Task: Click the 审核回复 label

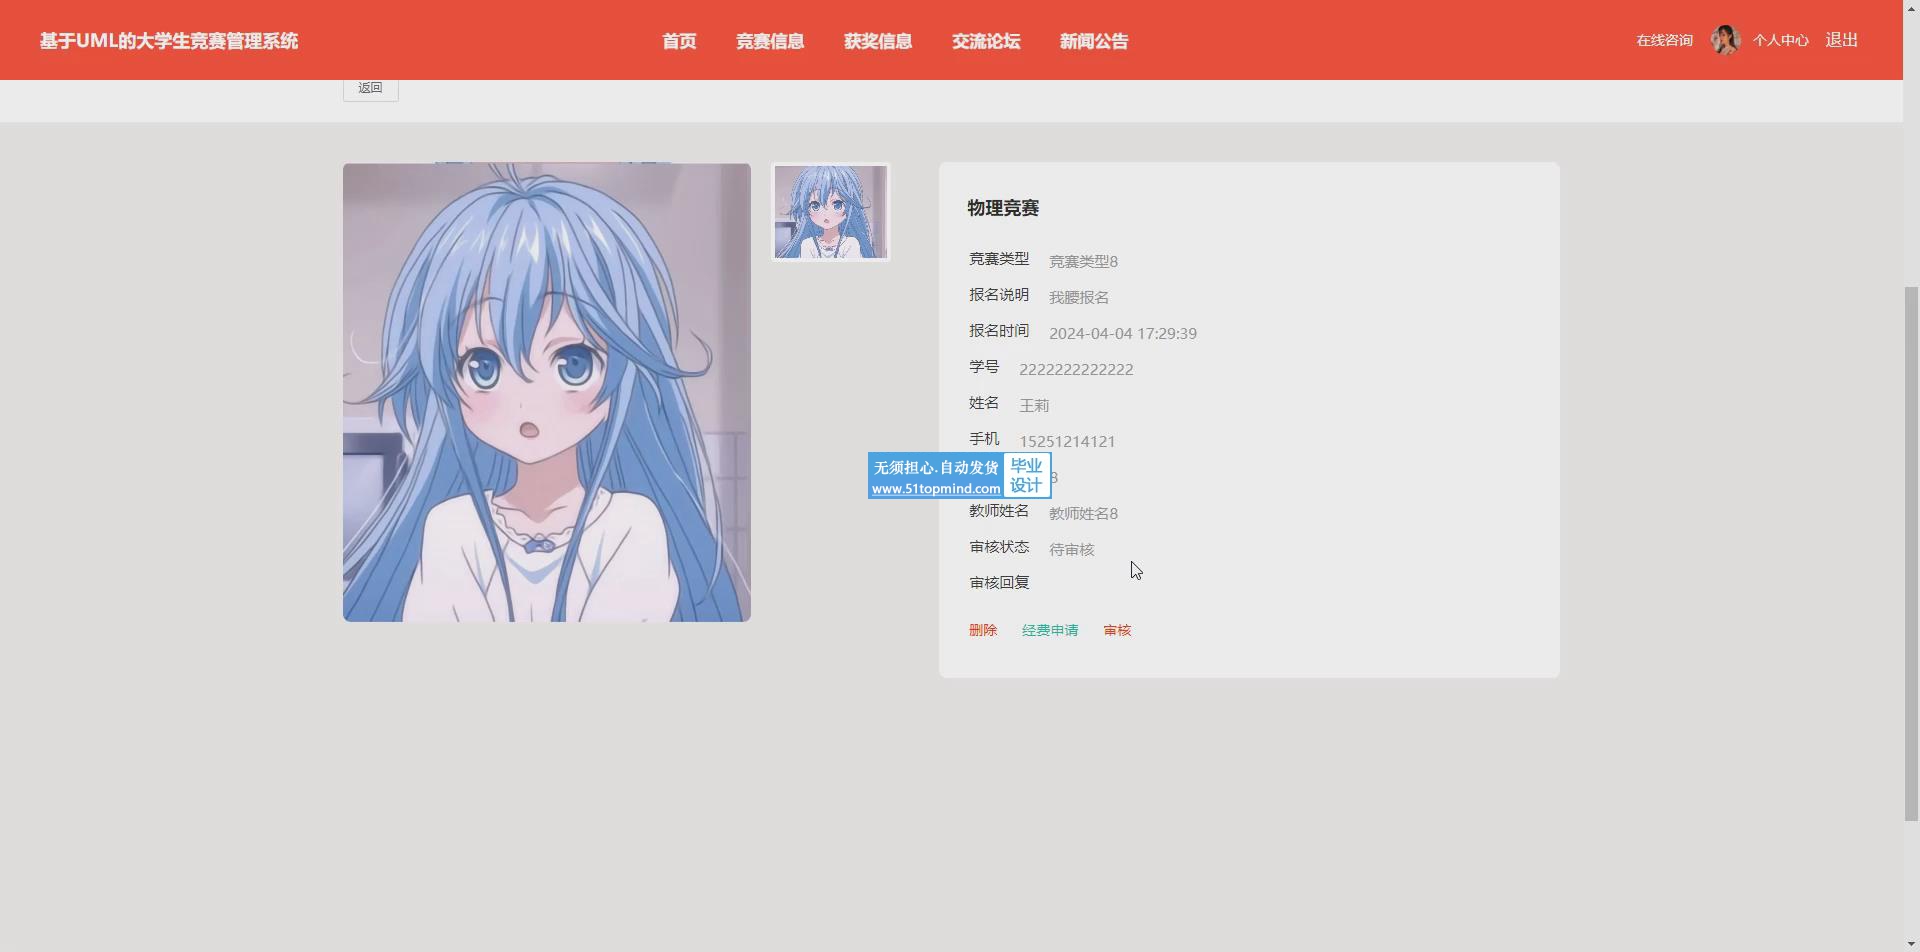Action: (999, 582)
